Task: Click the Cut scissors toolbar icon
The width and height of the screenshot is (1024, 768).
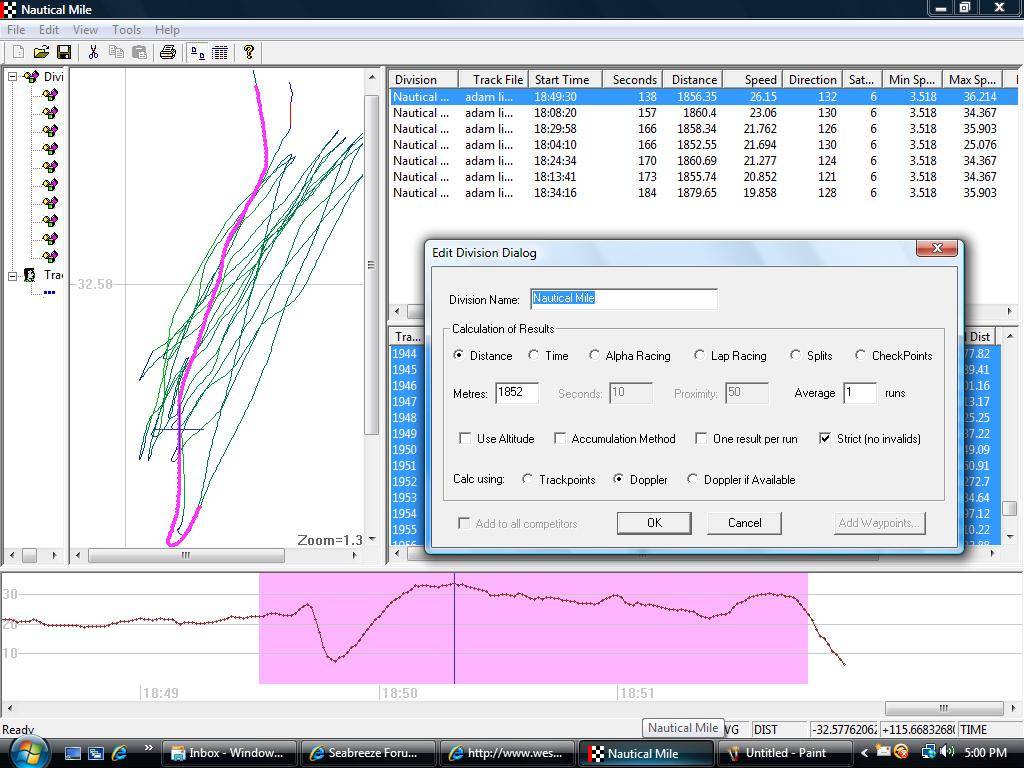Action: point(93,52)
